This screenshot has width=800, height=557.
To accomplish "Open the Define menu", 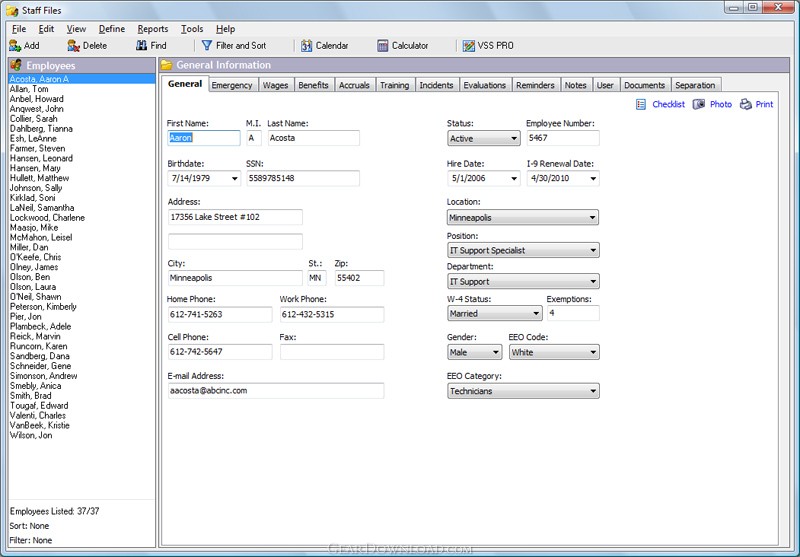I will pyautogui.click(x=112, y=29).
